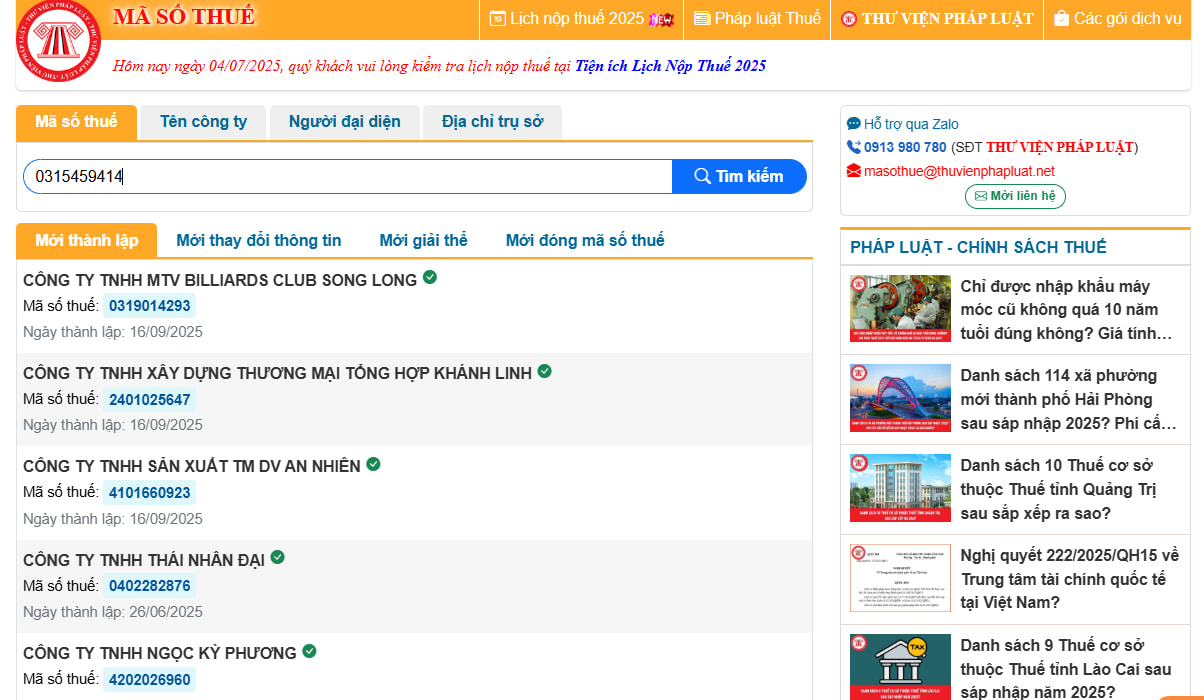
Task: Click the verified badge beside THÁI NHÂN ĐẠI
Action: click(x=278, y=557)
